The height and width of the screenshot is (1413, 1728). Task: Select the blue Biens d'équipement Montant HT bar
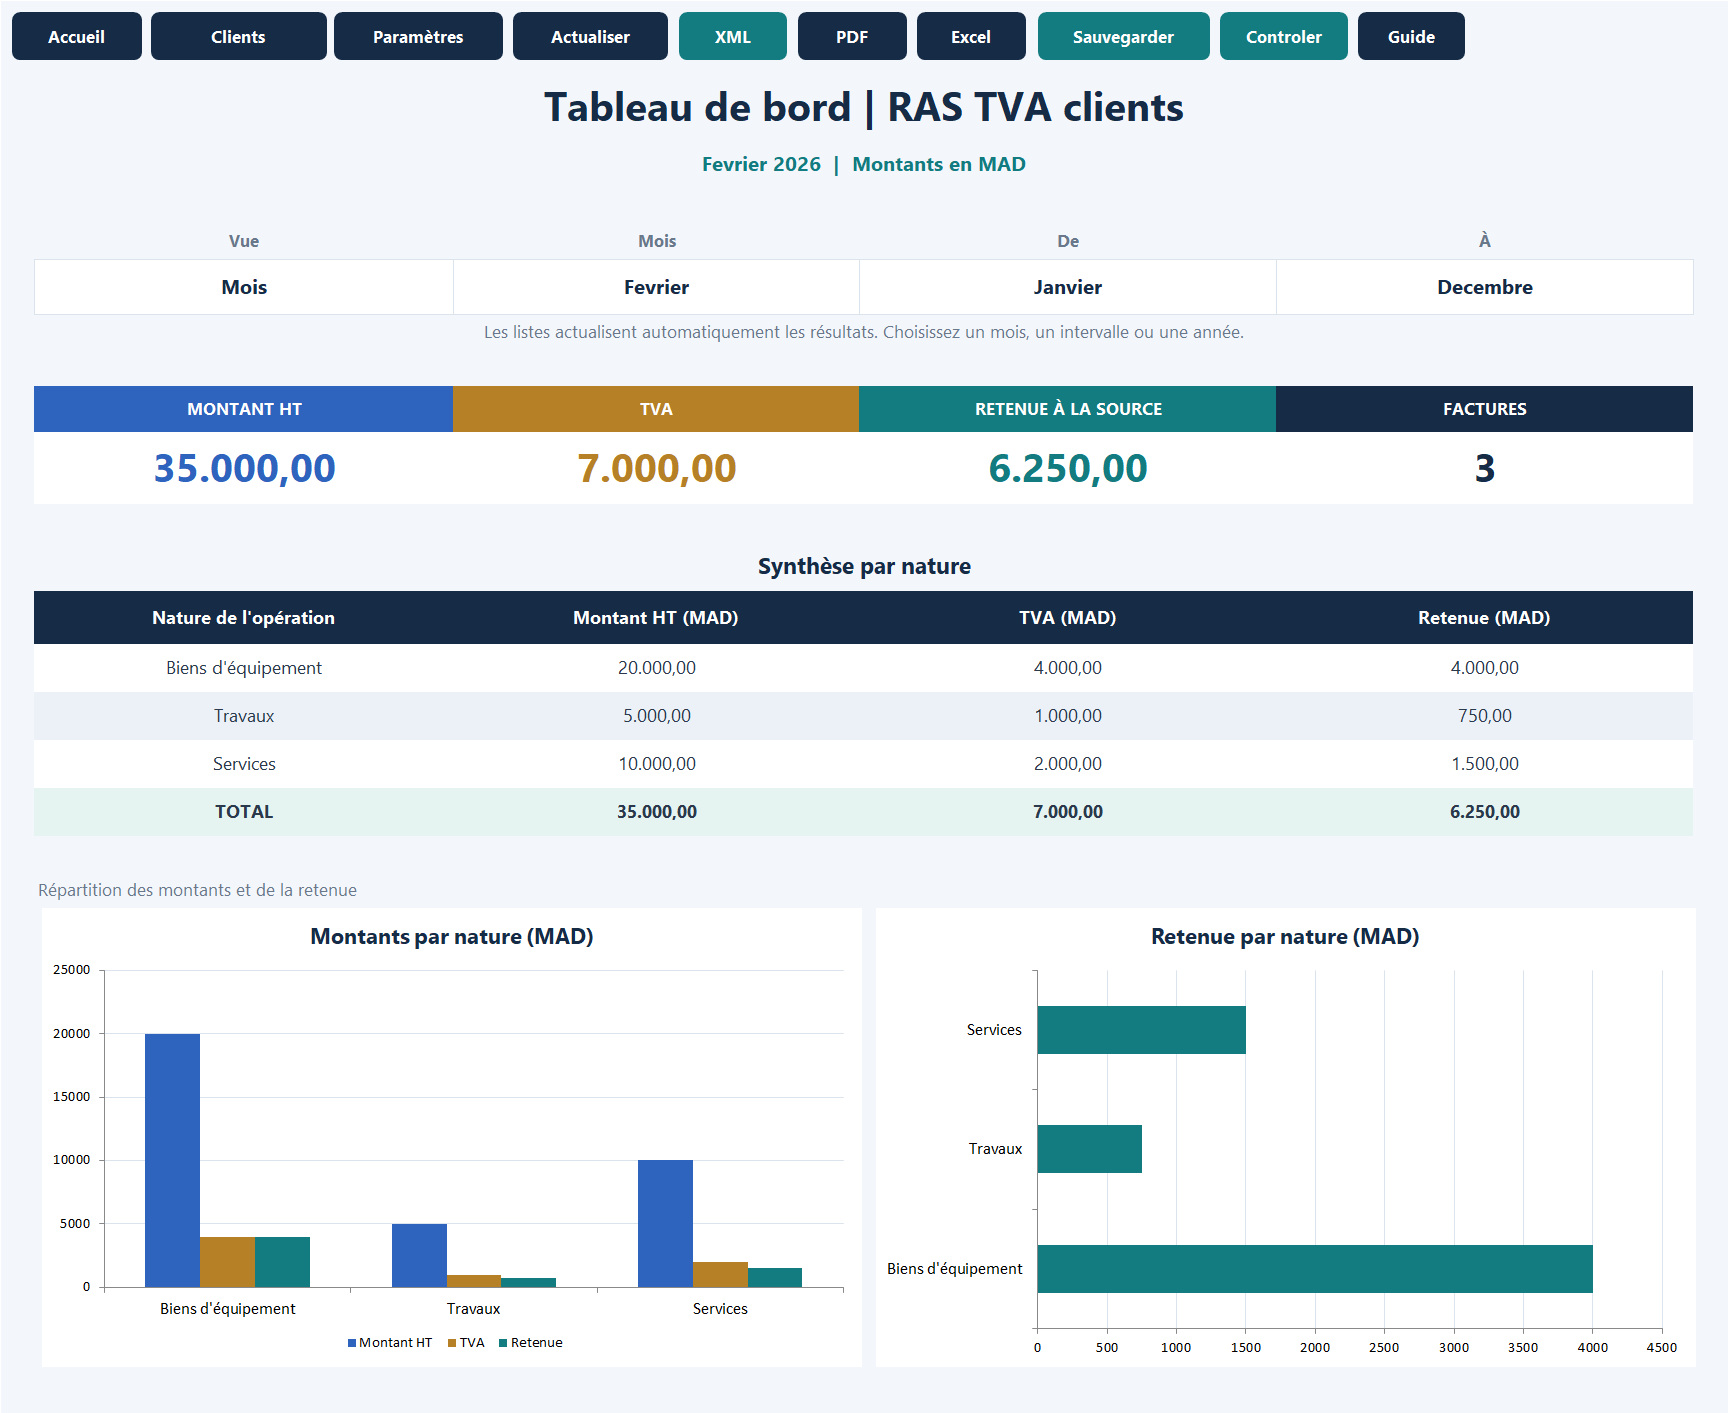pos(172,1160)
